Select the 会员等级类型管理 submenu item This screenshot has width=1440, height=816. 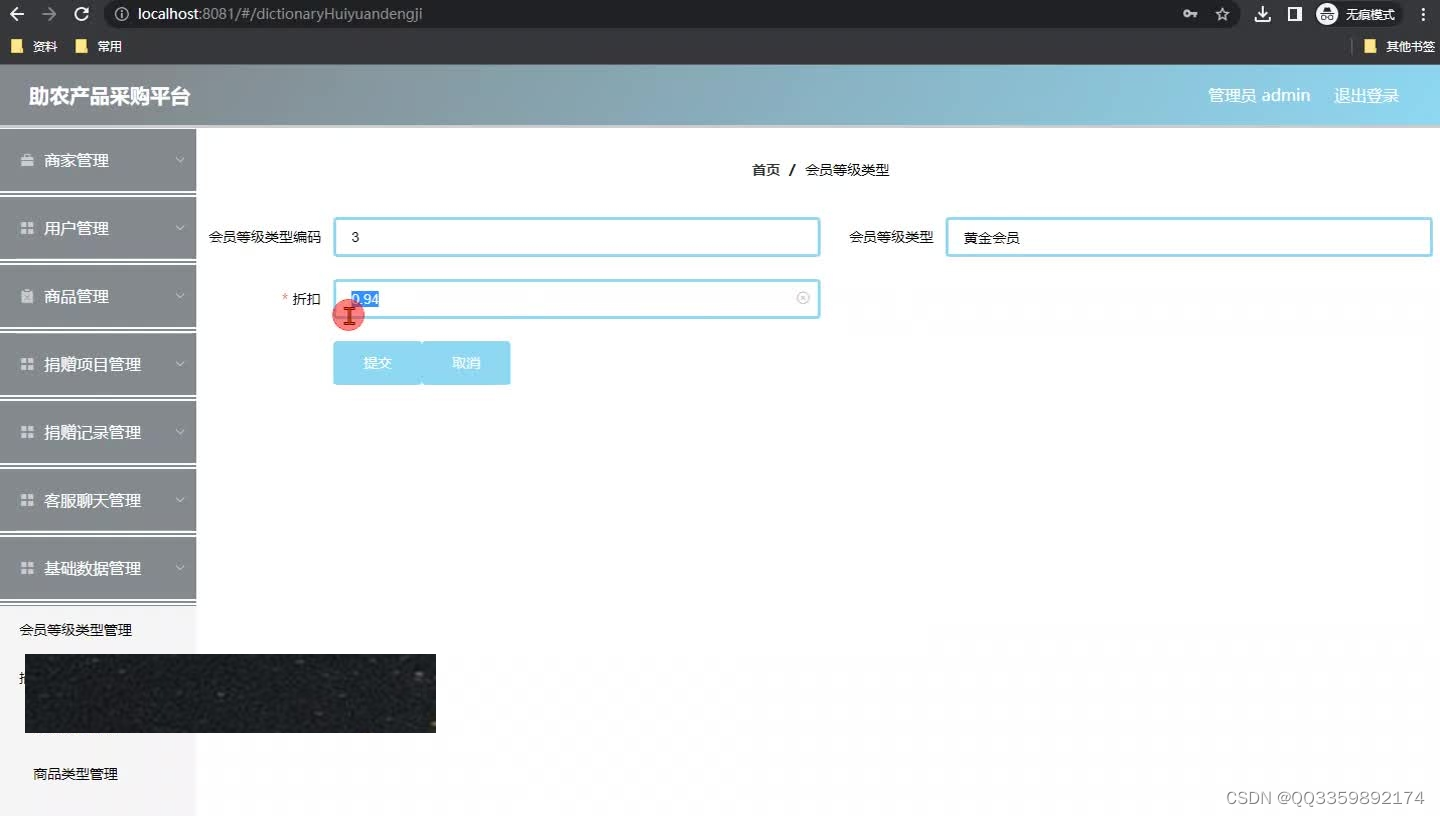(x=76, y=630)
